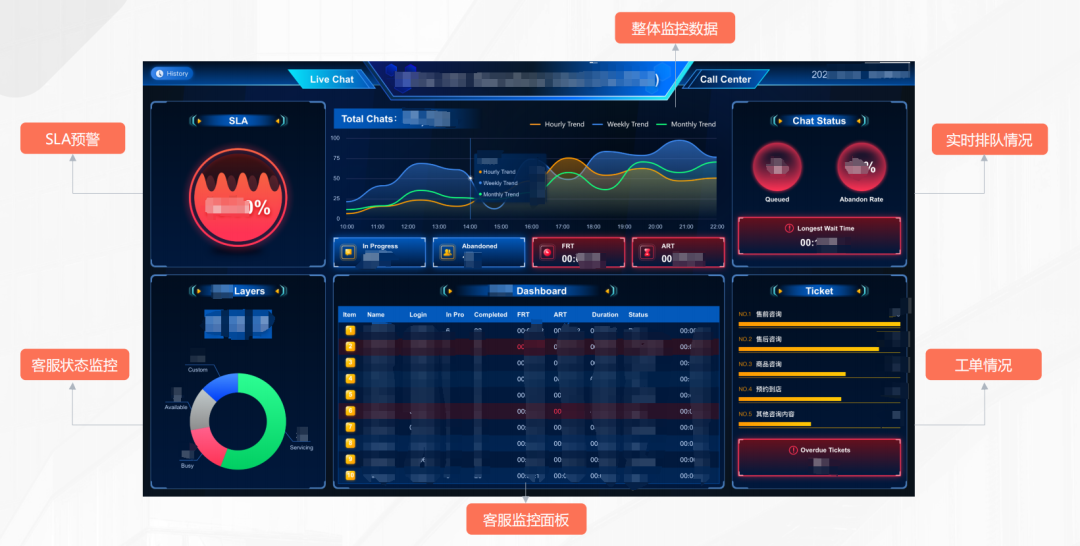Screen dimensions: 1080x546
Task: Click the NO.1 售前咨询 ticket bar
Action: (819, 324)
